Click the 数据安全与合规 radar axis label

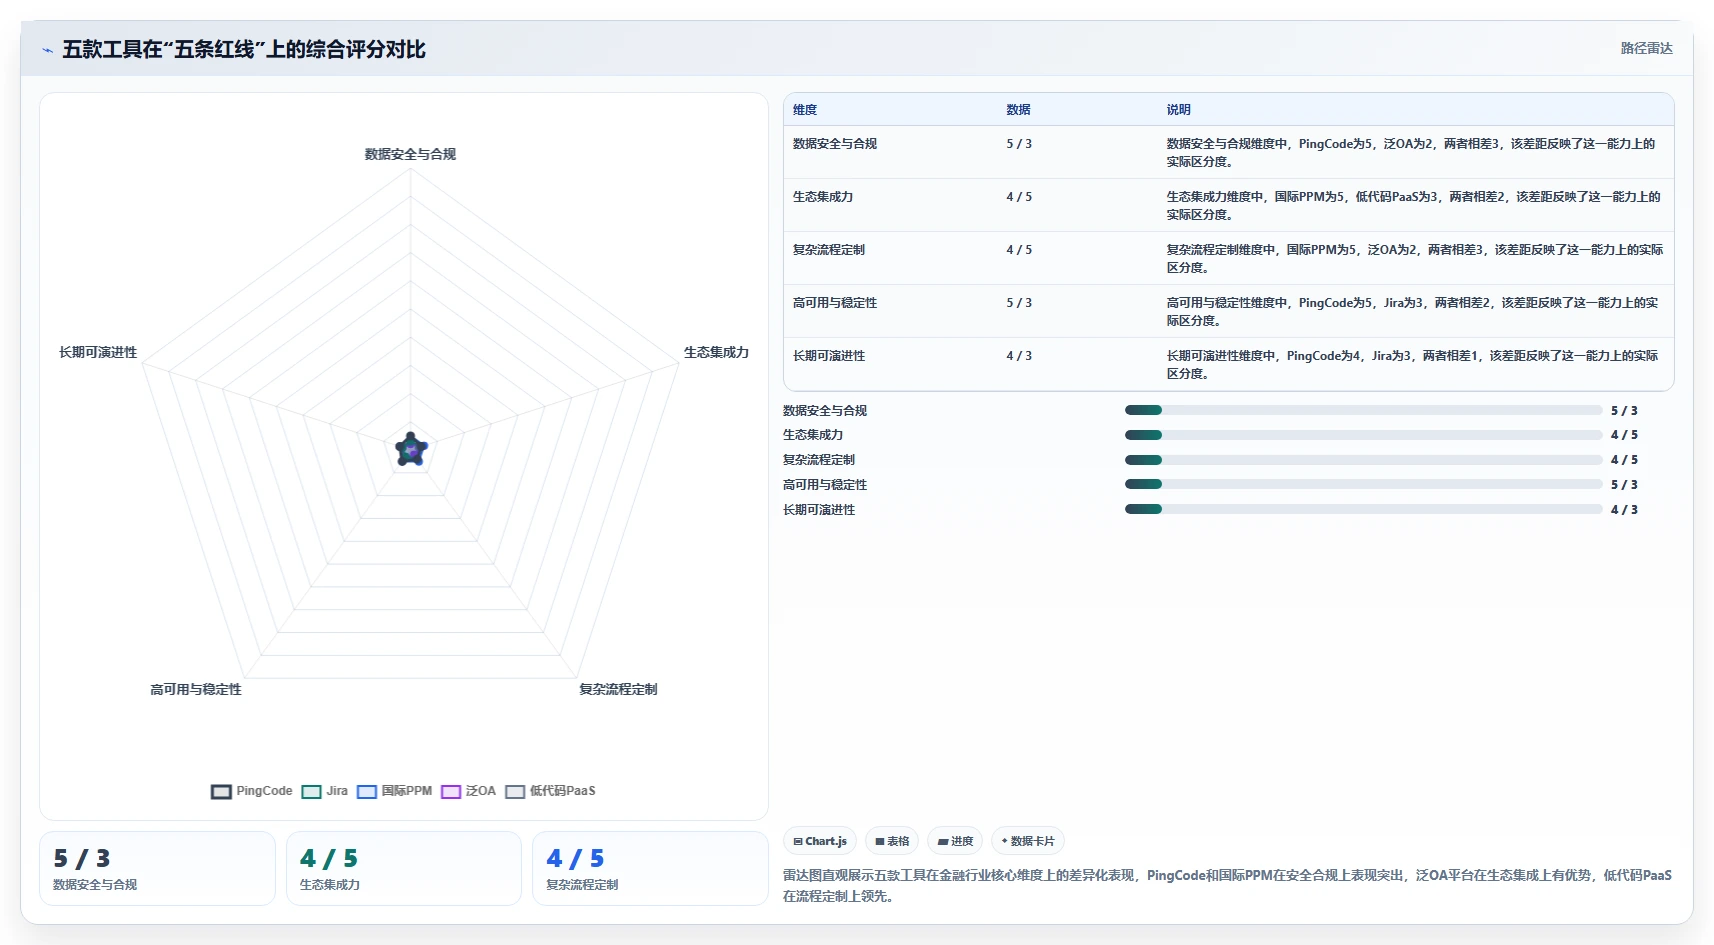[x=410, y=154]
